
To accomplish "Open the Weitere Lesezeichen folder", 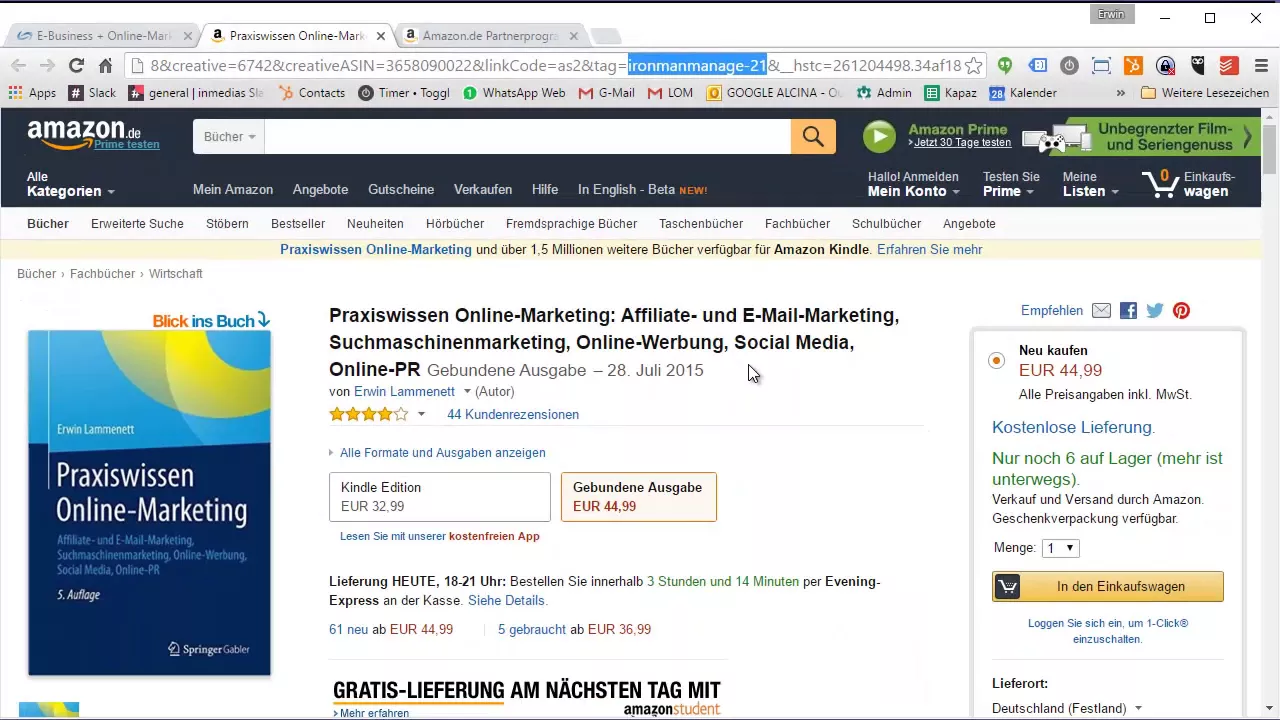I will pyautogui.click(x=1205, y=93).
